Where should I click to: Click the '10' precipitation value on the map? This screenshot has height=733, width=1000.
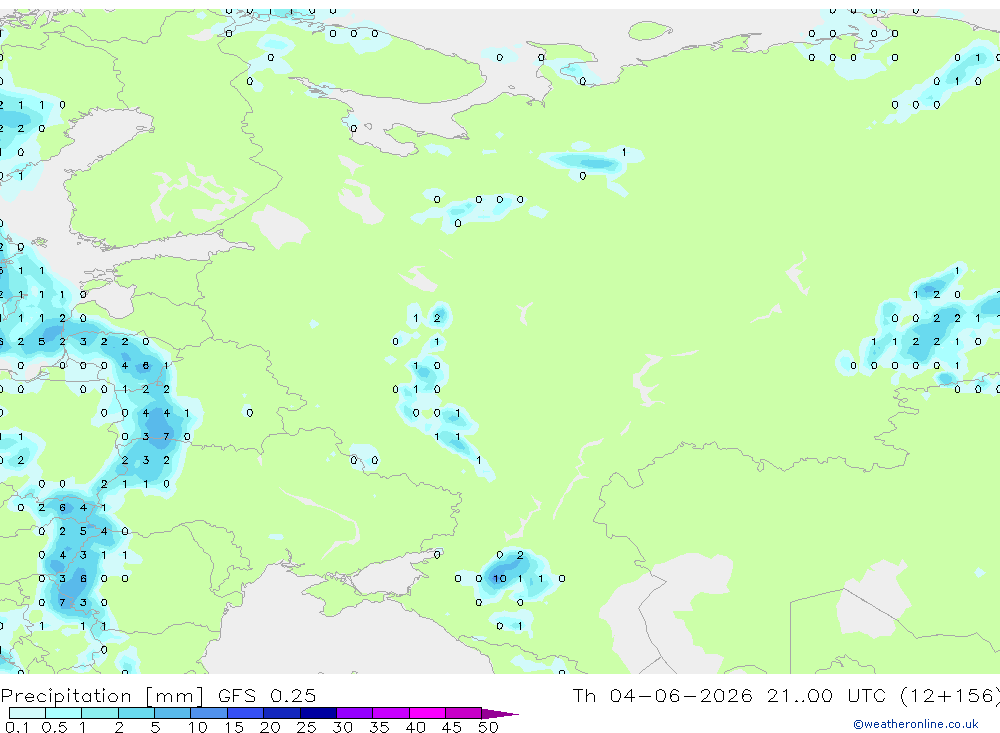(499, 579)
